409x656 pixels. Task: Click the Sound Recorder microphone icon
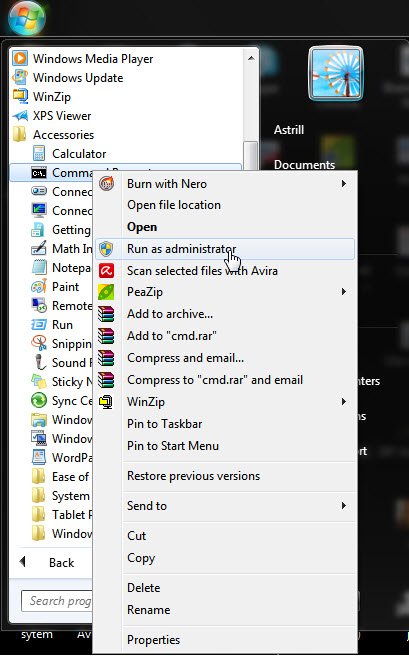pyautogui.click(x=40, y=362)
